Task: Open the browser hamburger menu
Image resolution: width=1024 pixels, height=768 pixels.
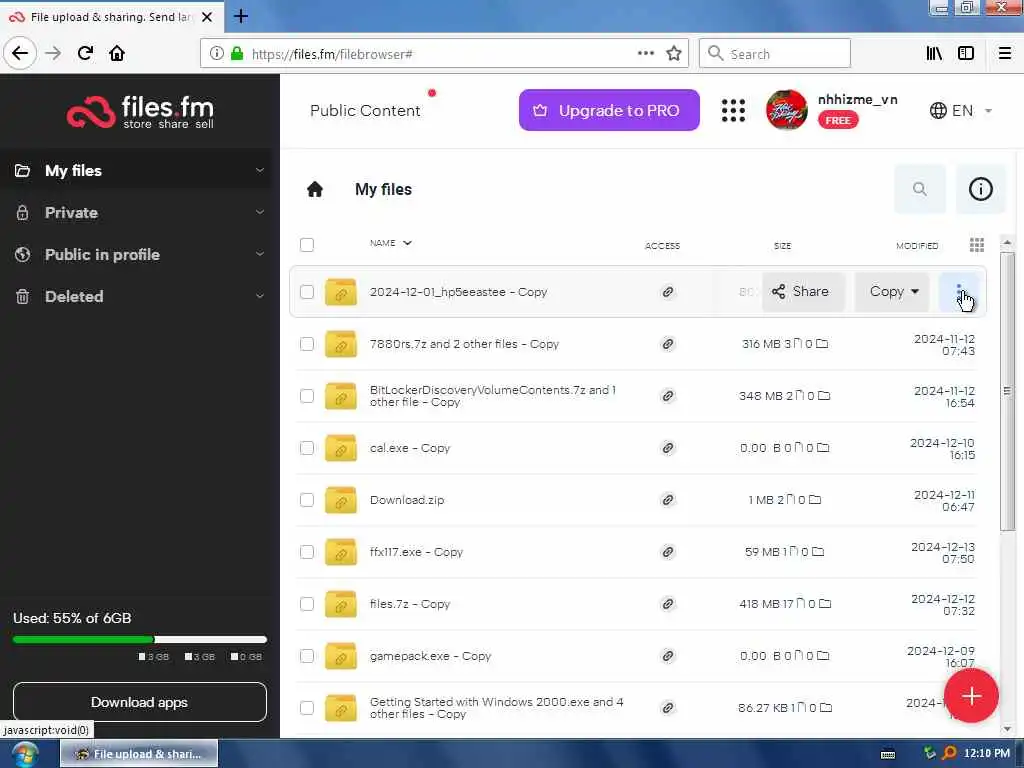Action: coord(1004,54)
